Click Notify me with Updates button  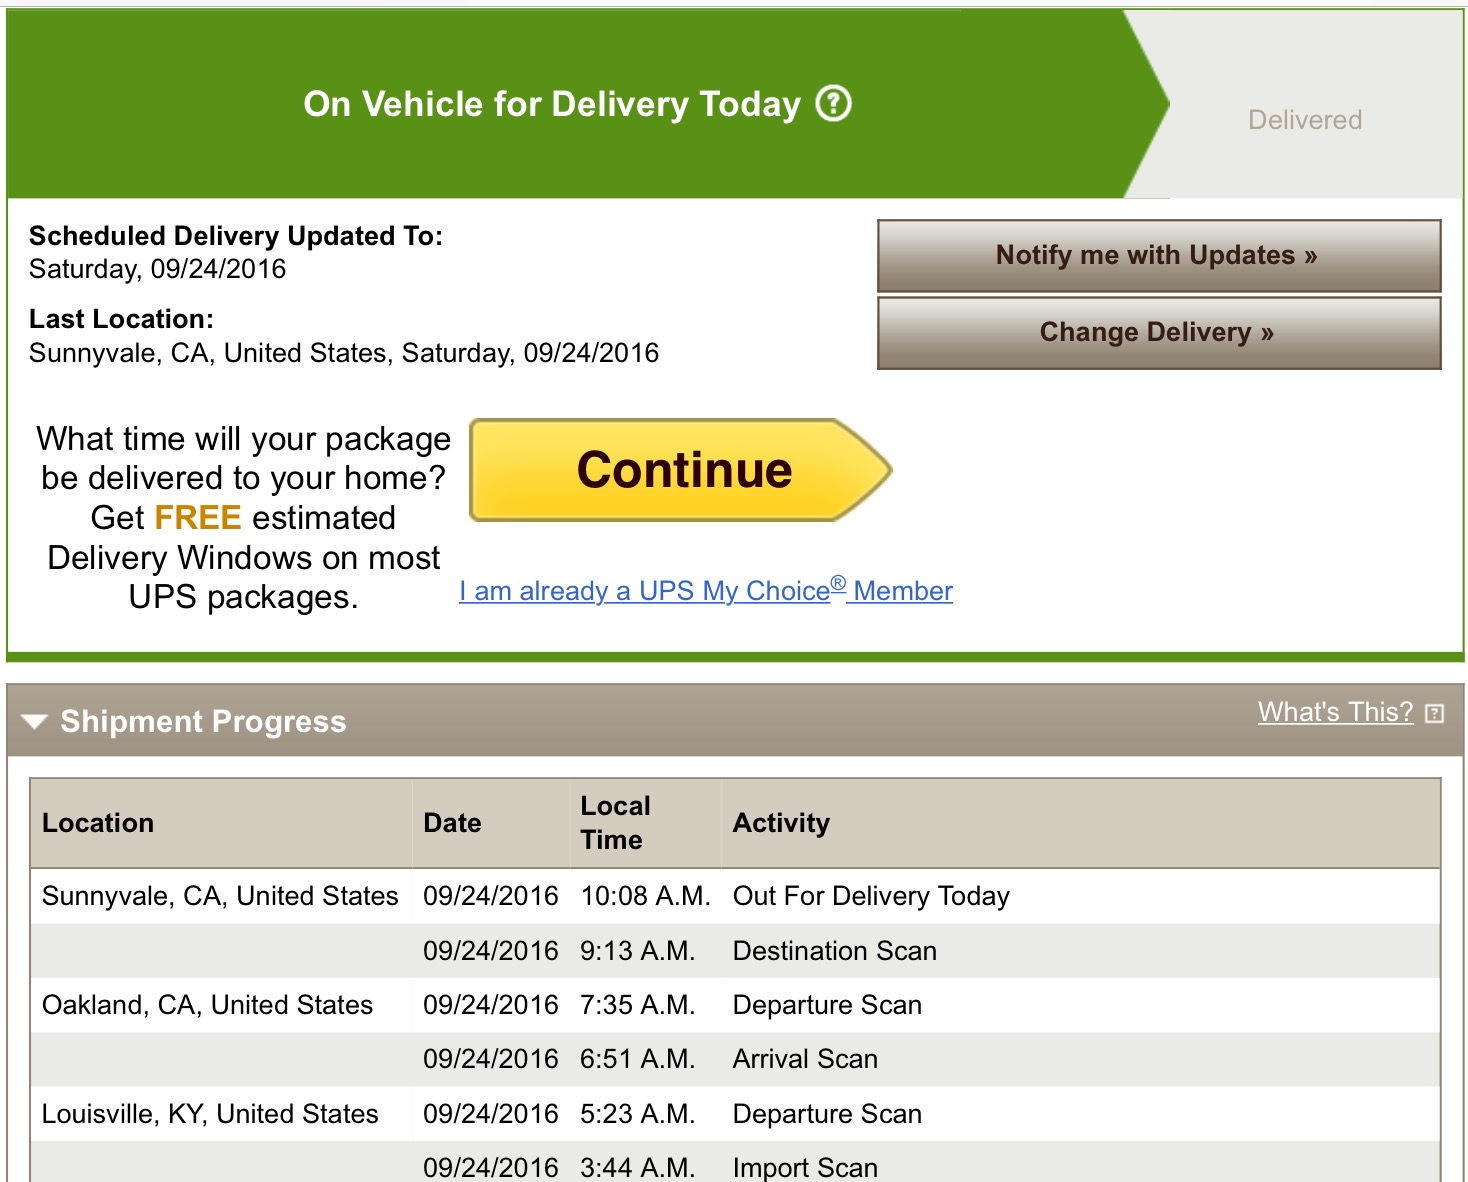tap(1159, 256)
